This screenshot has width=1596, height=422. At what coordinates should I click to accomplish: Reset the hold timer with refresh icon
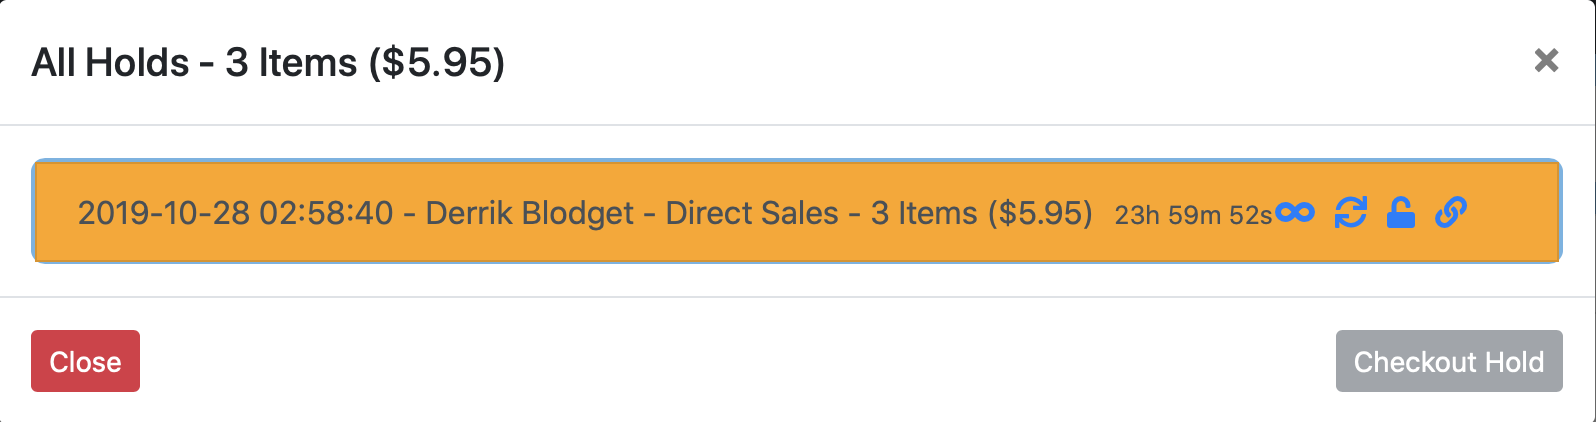click(1351, 212)
